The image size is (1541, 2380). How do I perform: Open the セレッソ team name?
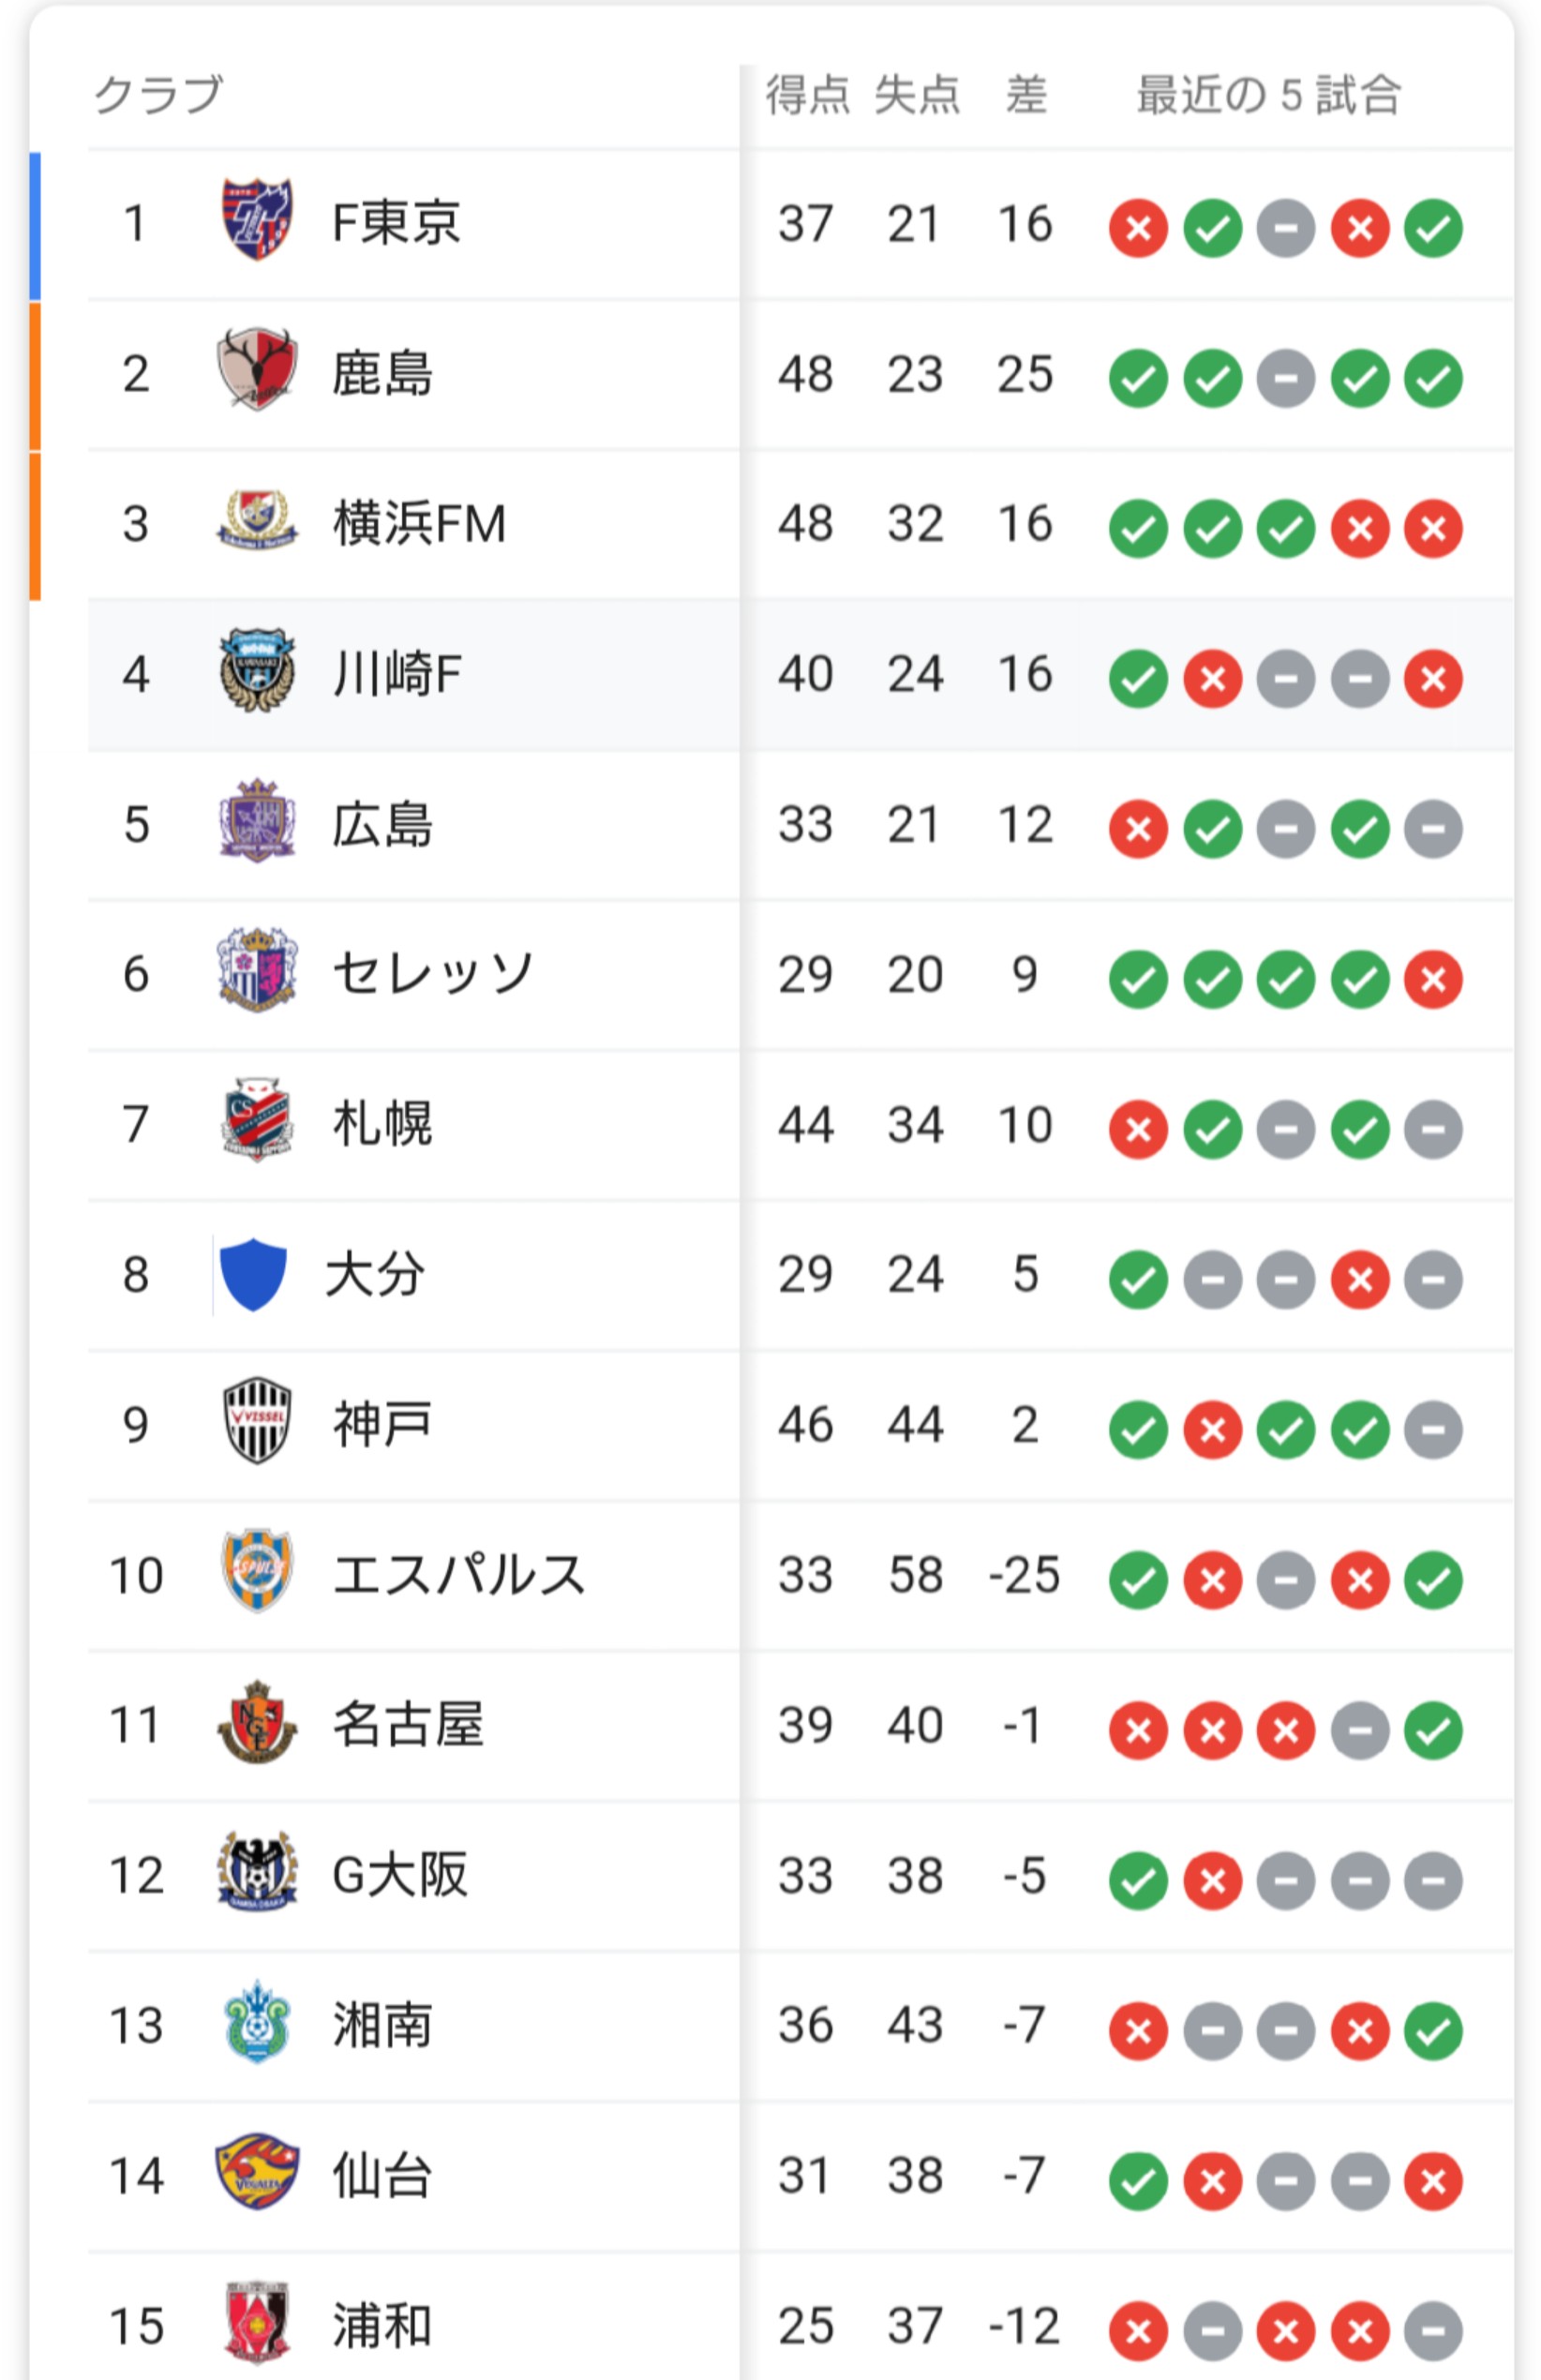pos(434,973)
